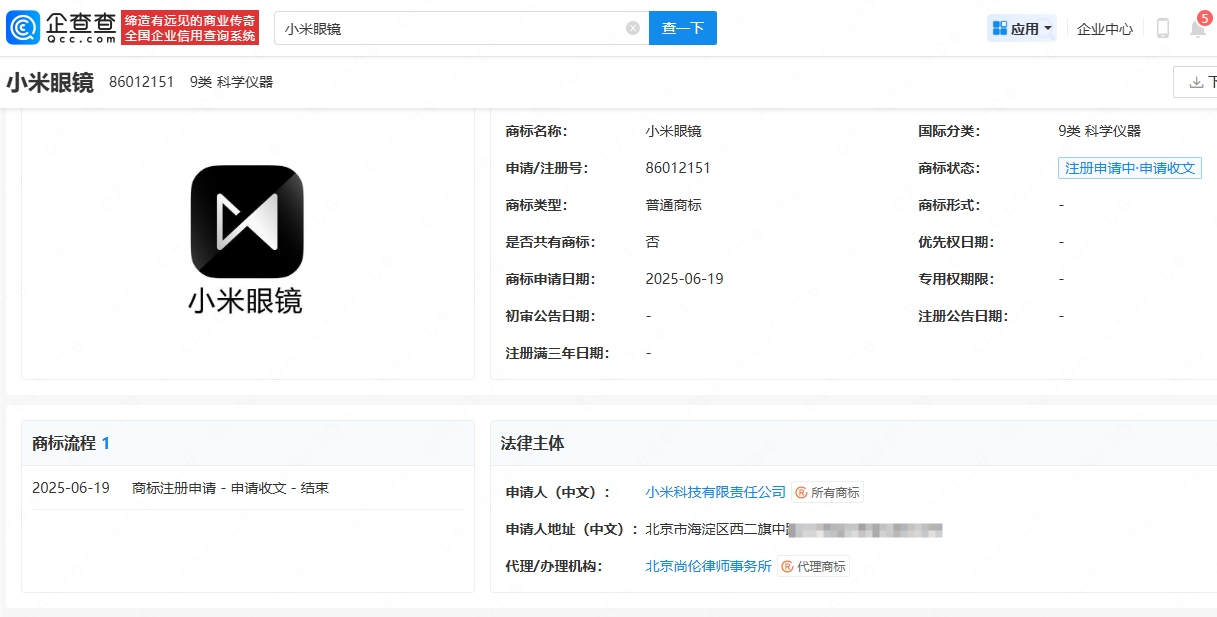This screenshot has height=617, width=1217.
Task: Click the 小米眼镜 trademark image
Action: 246,240
